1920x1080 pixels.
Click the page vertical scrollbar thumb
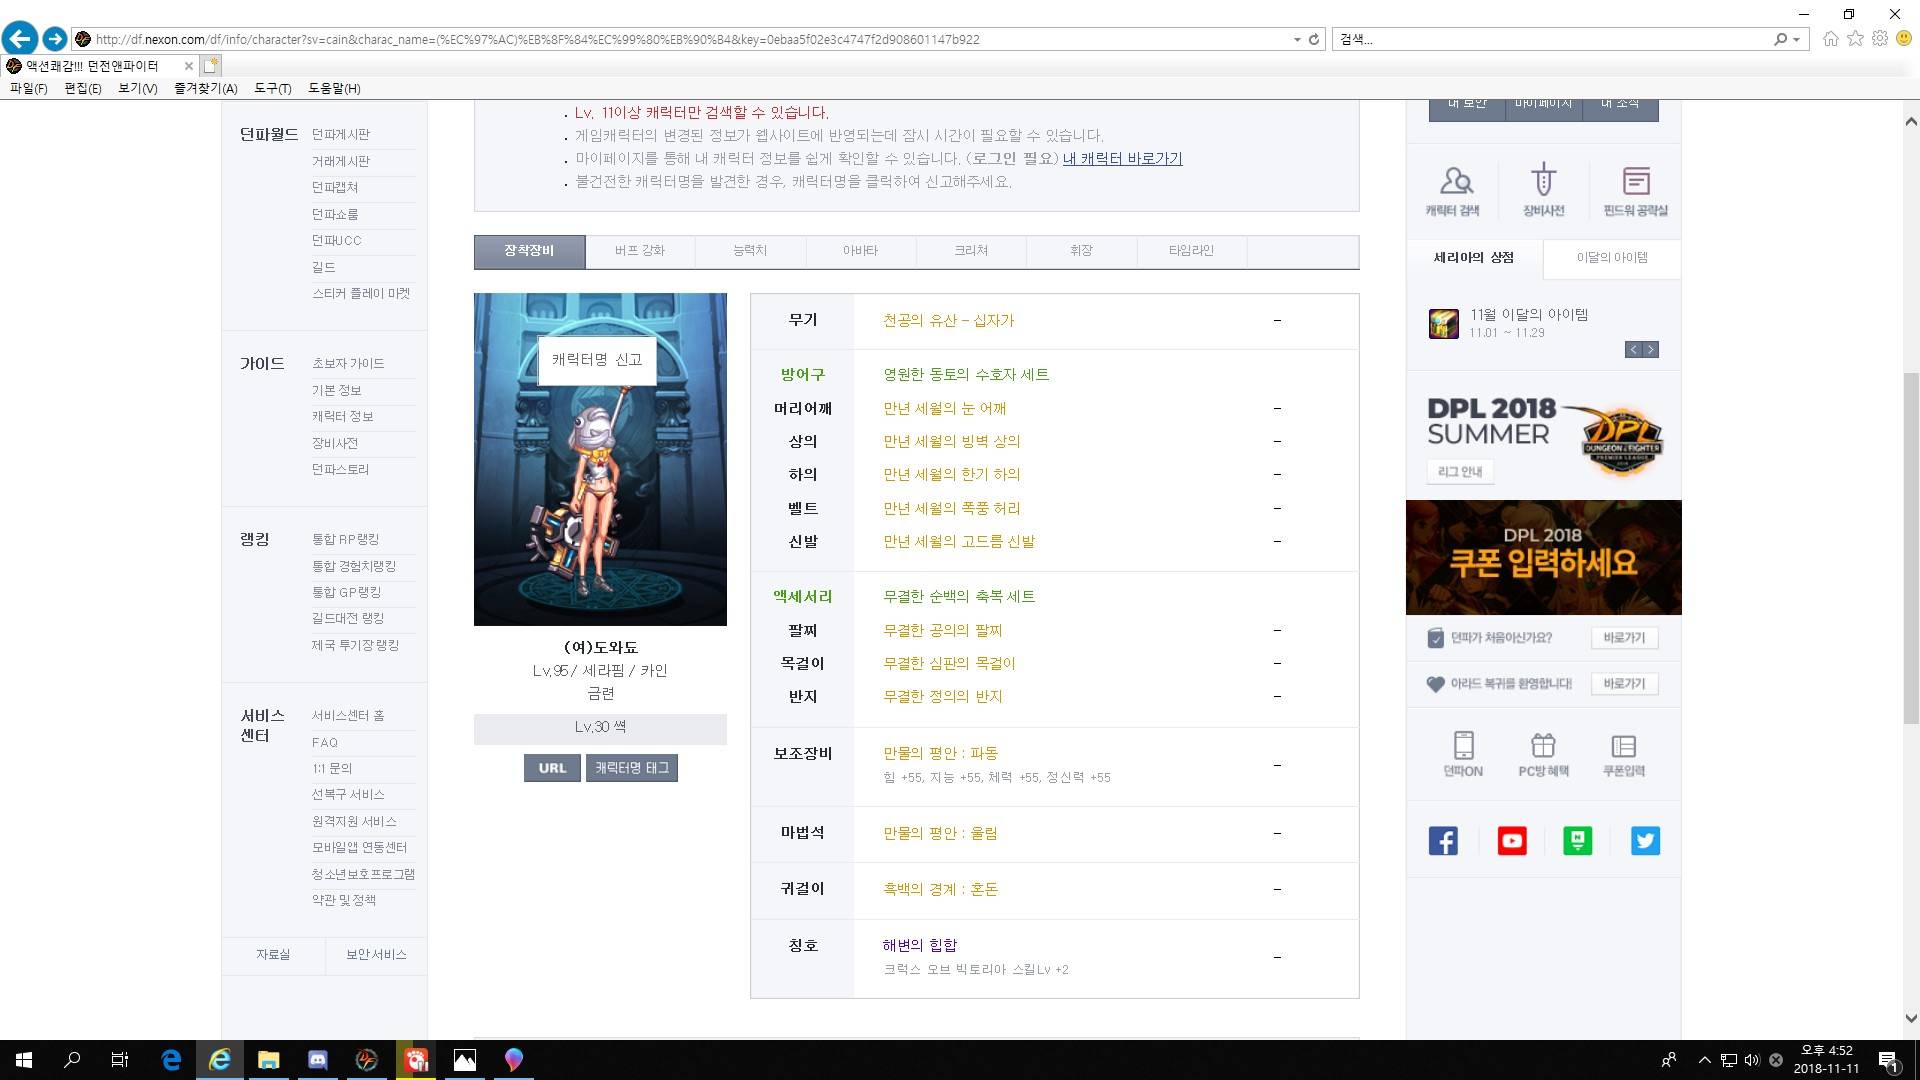1911,548
